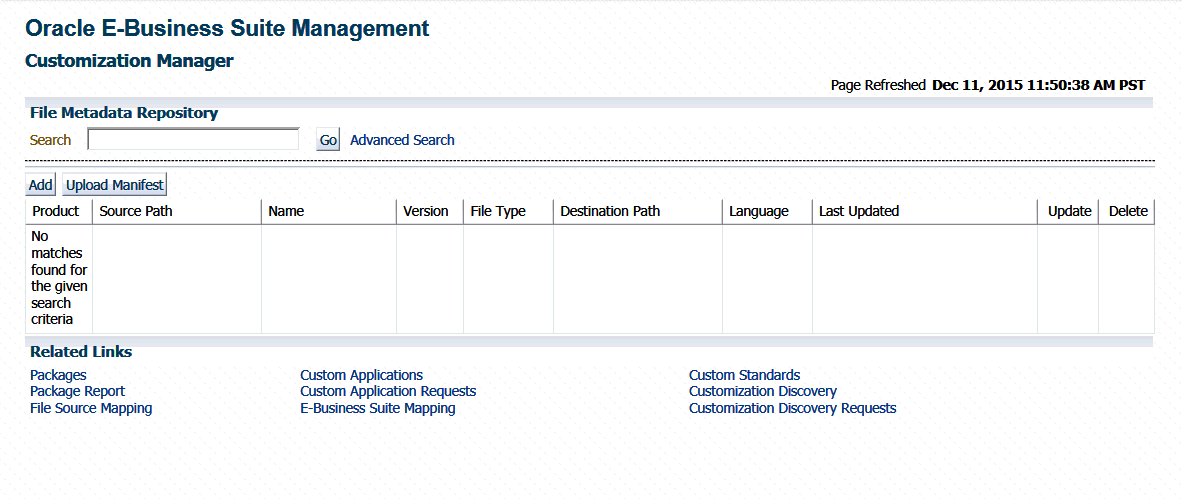Viewport: 1182px width, 499px height.
Task: Open the Advanced Search link
Action: [403, 139]
